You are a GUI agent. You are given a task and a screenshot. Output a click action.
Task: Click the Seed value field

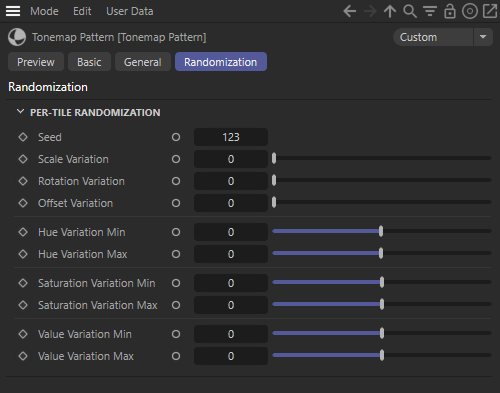(231, 137)
